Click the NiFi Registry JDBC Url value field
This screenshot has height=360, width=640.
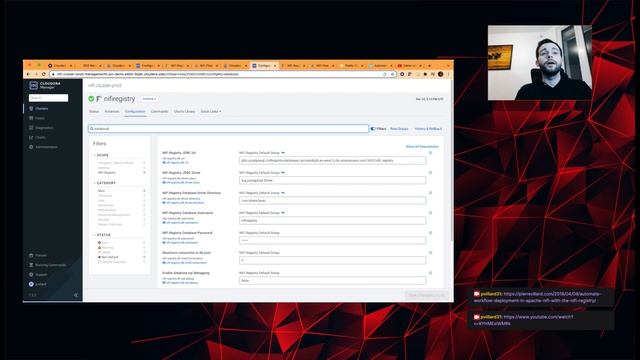tap(332, 160)
